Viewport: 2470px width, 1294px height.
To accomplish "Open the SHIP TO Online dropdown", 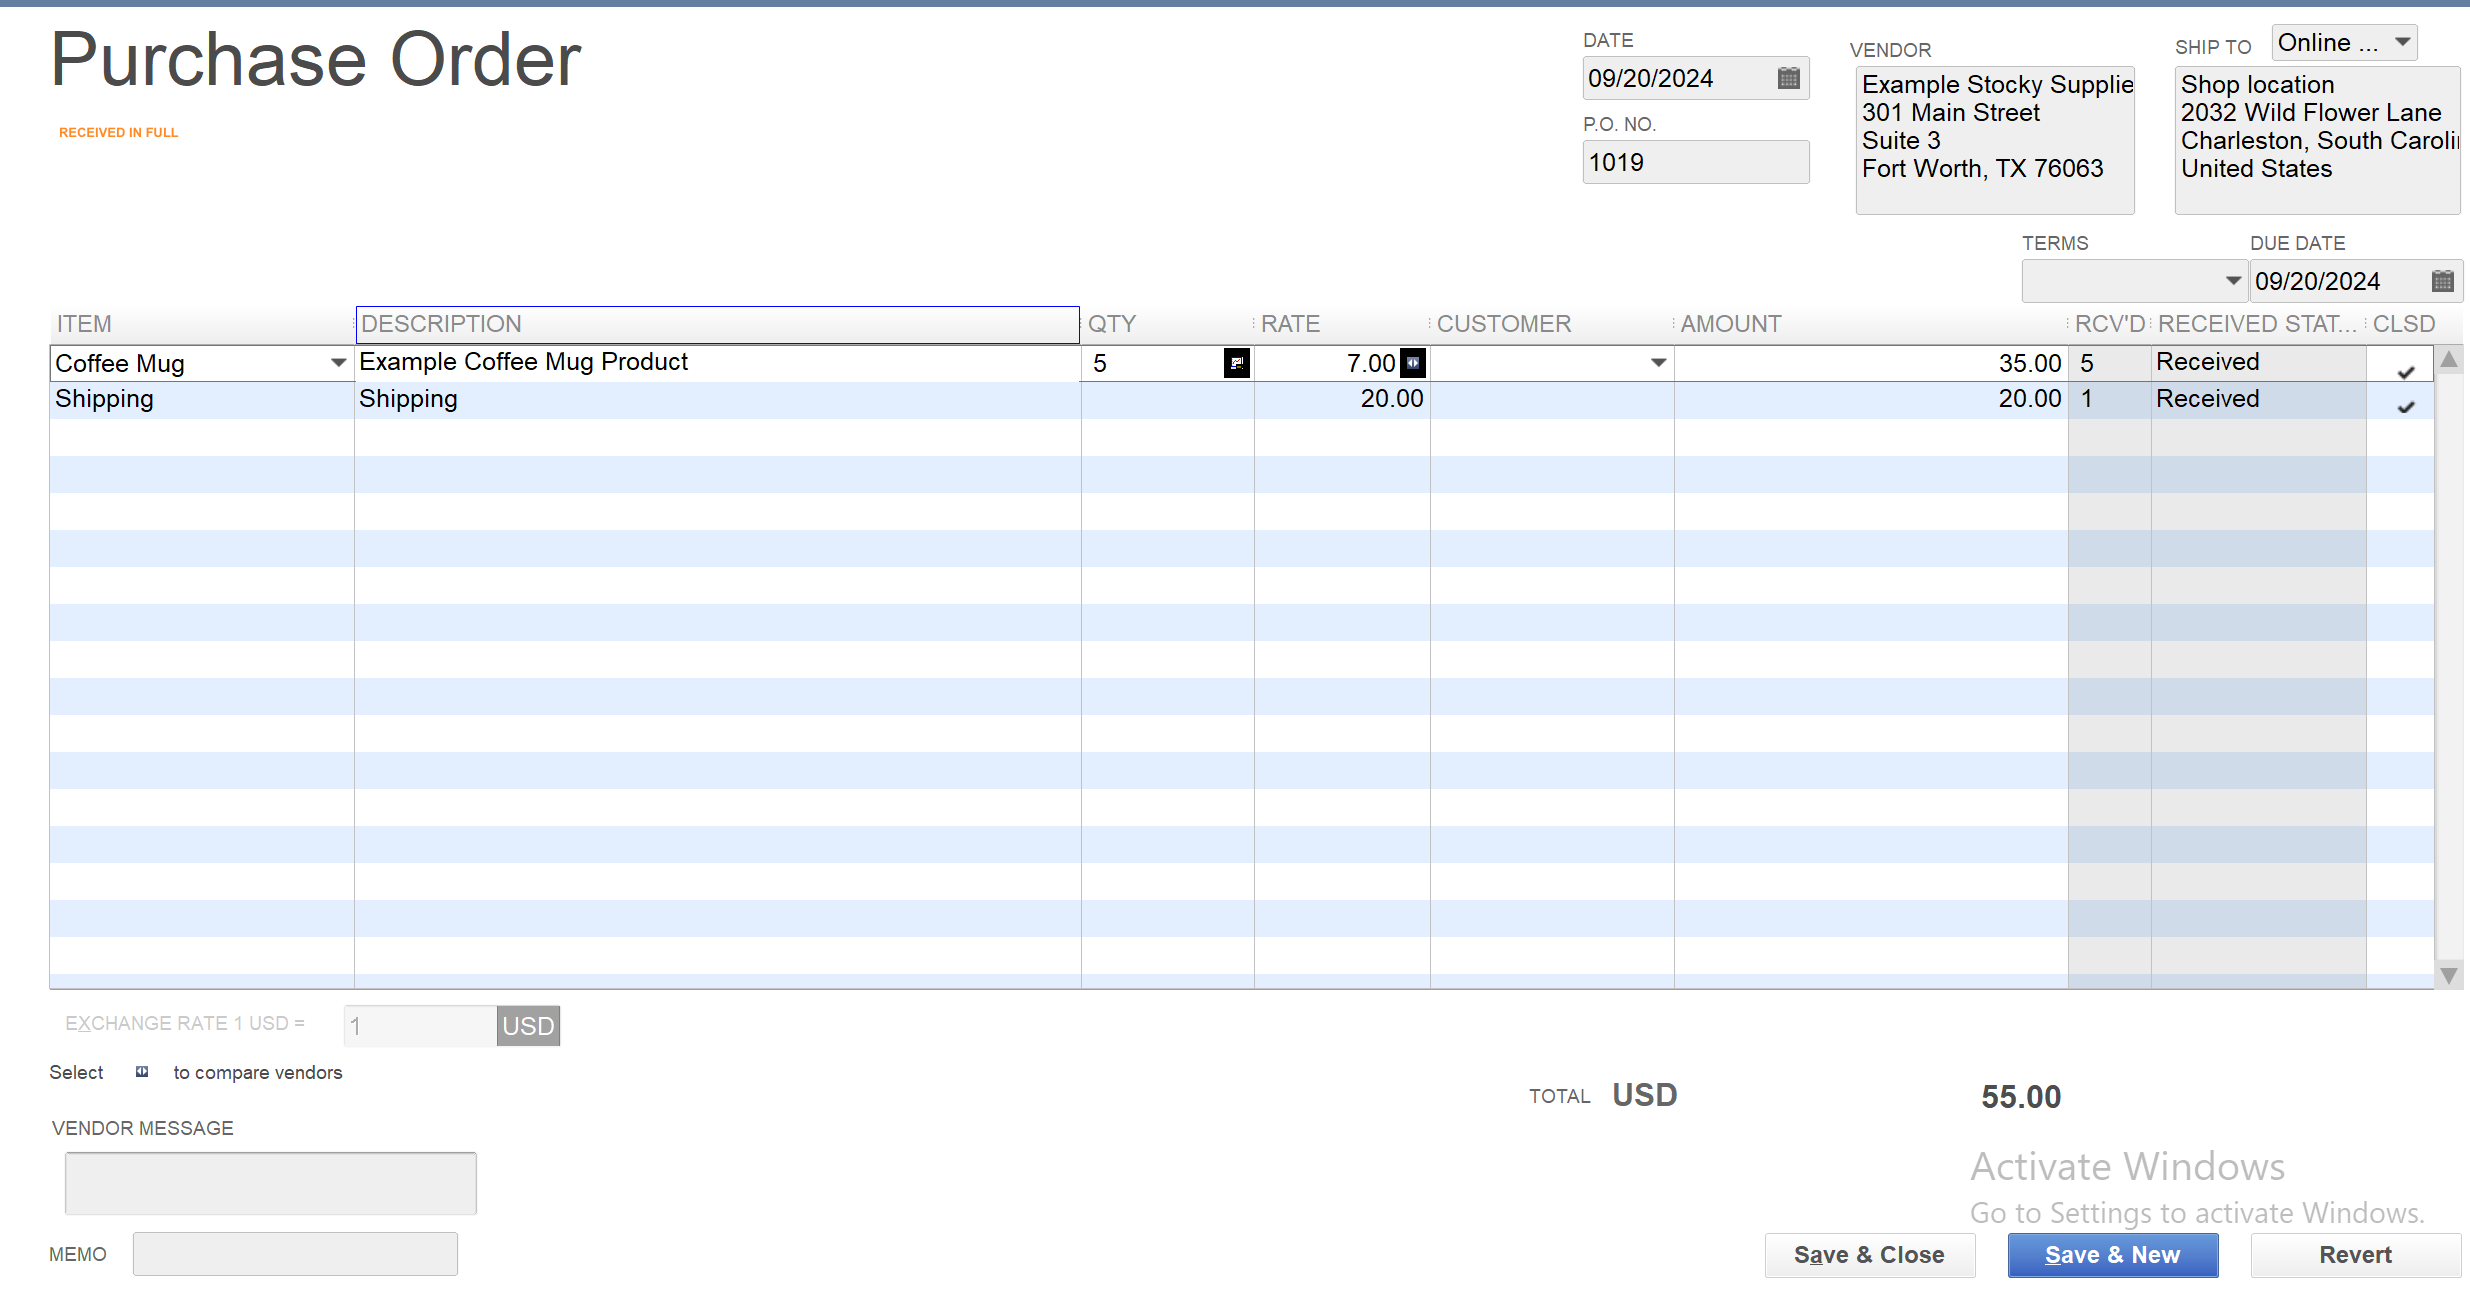I will point(2401,43).
